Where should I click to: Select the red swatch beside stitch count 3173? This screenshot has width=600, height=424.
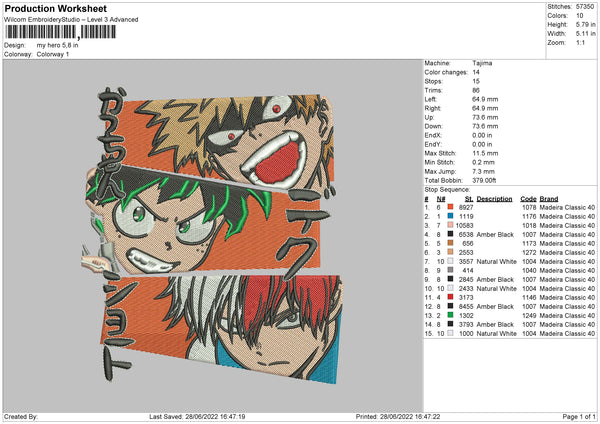click(450, 297)
